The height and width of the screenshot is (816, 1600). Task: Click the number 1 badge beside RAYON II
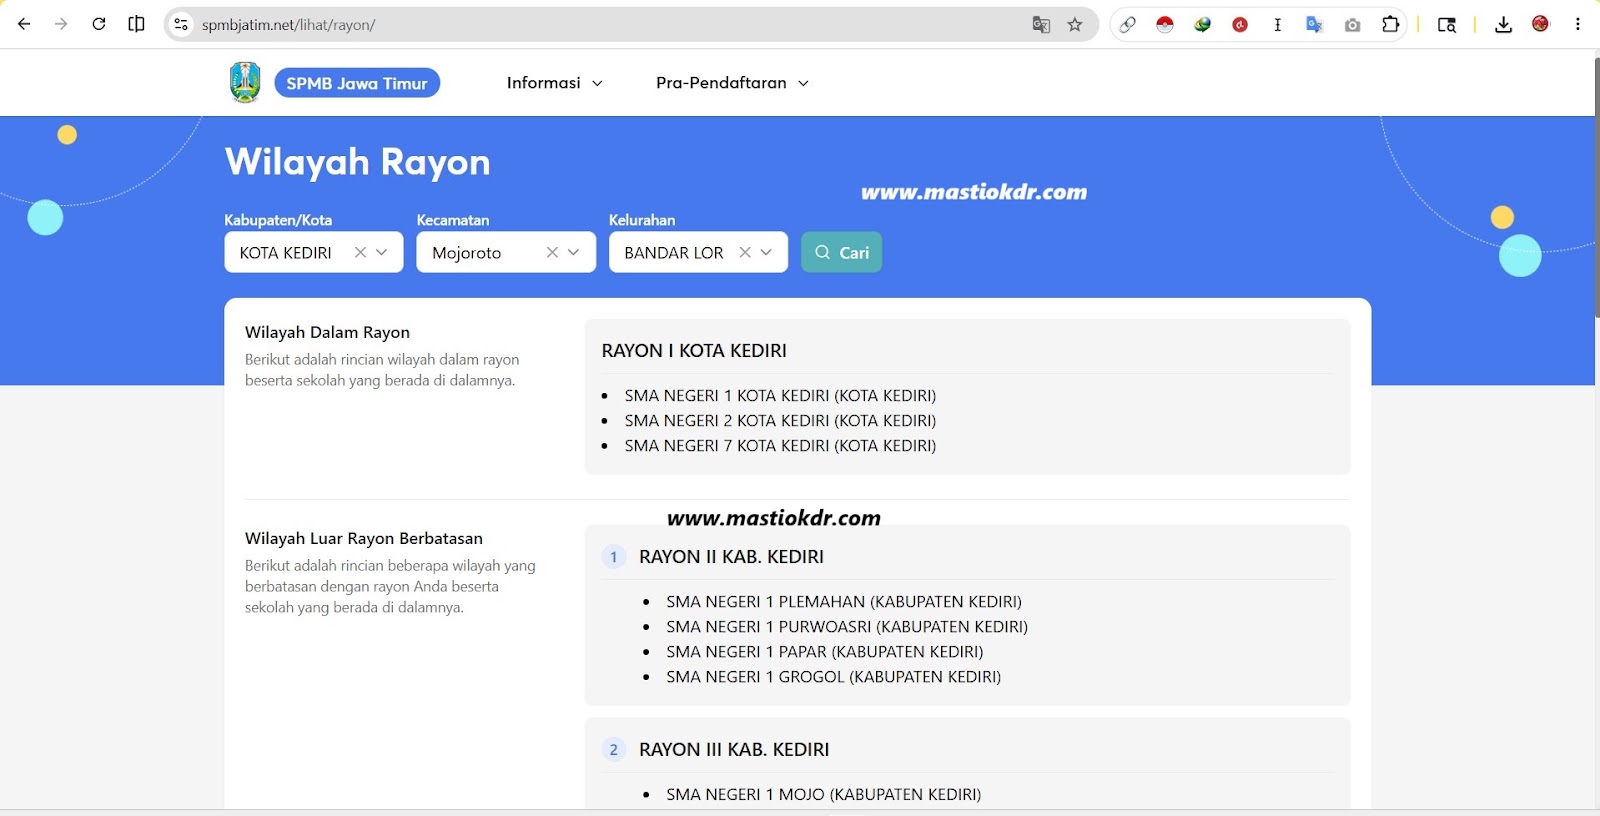[x=614, y=557]
